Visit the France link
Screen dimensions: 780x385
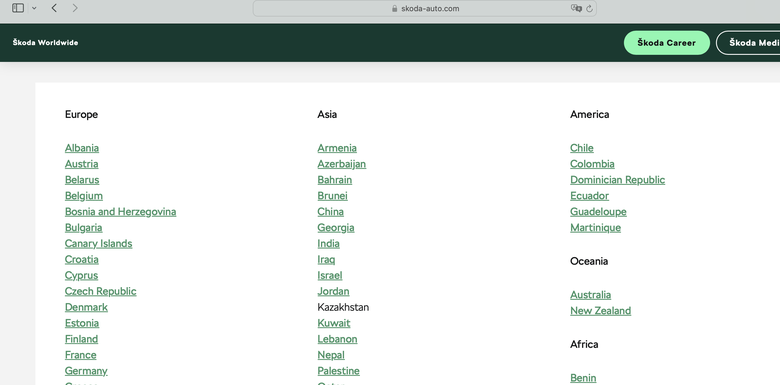point(81,355)
